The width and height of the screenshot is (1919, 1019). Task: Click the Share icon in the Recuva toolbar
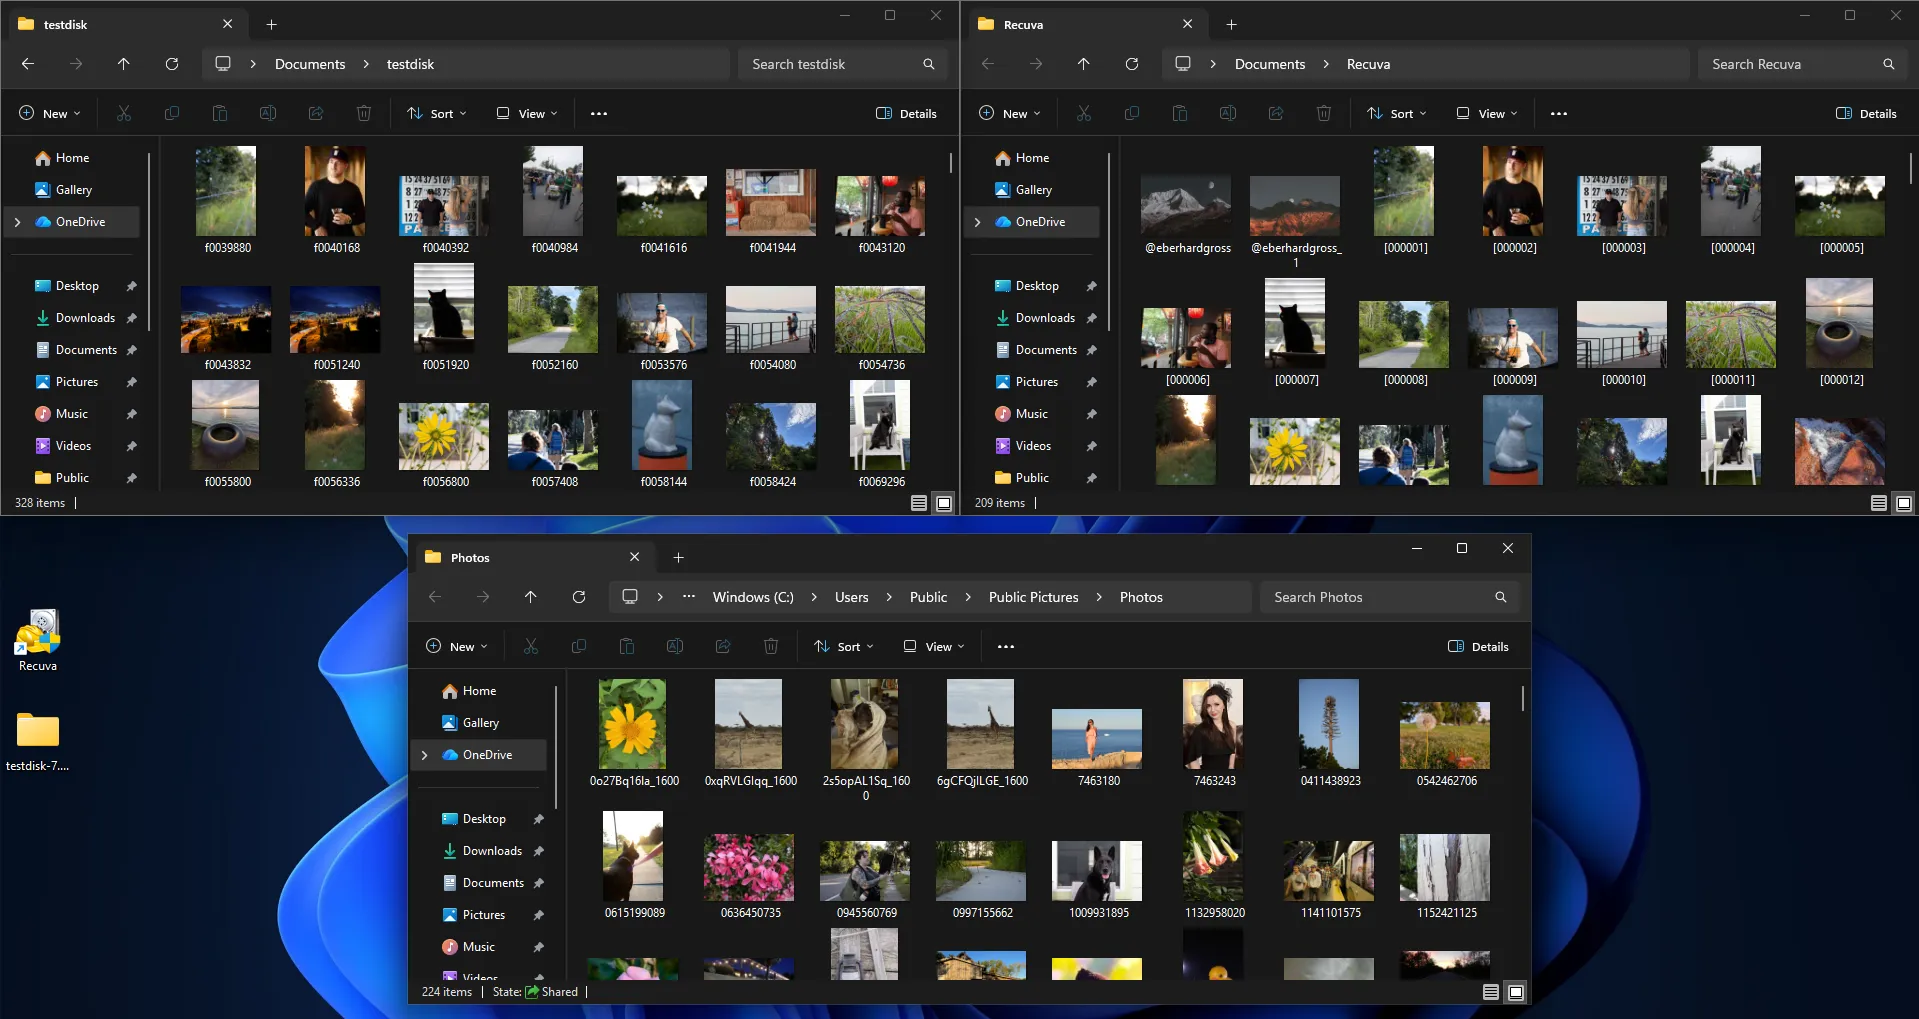[1276, 113]
